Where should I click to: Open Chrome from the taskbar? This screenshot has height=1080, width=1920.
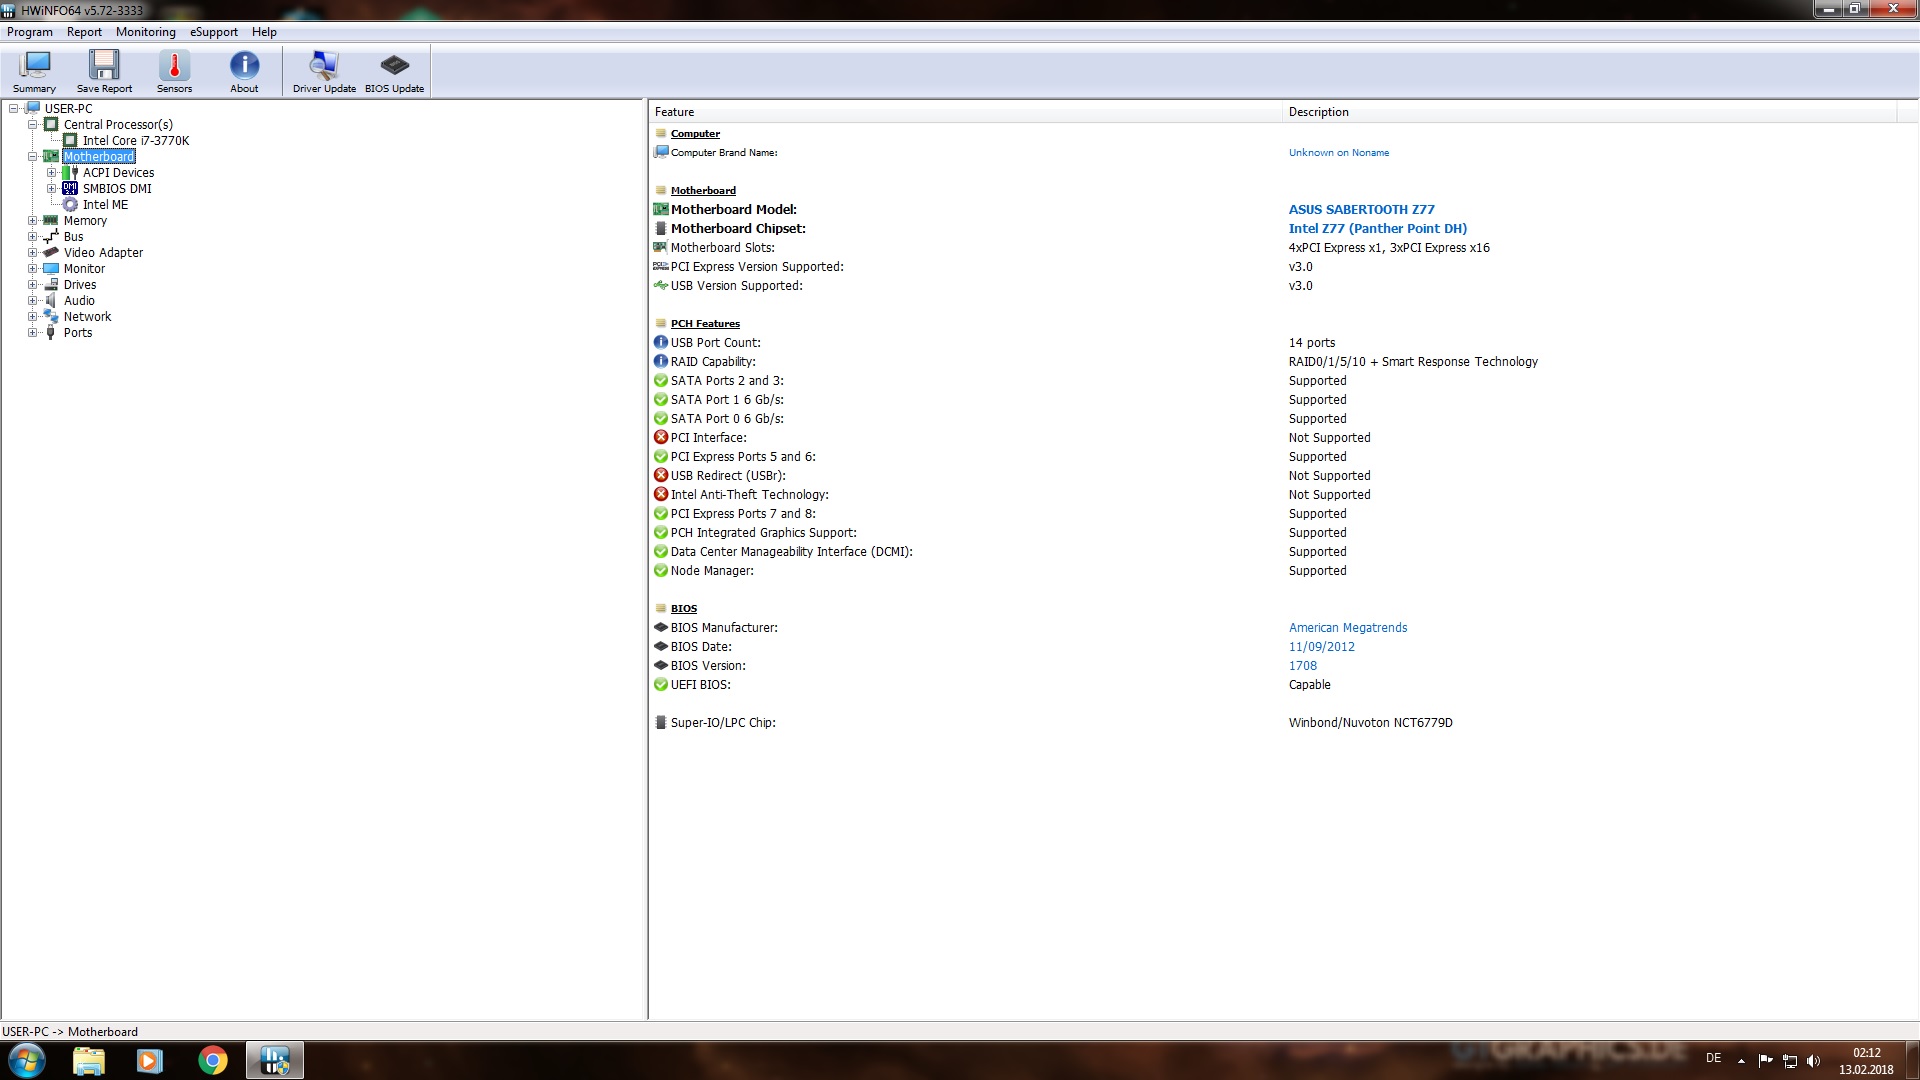tap(212, 1060)
